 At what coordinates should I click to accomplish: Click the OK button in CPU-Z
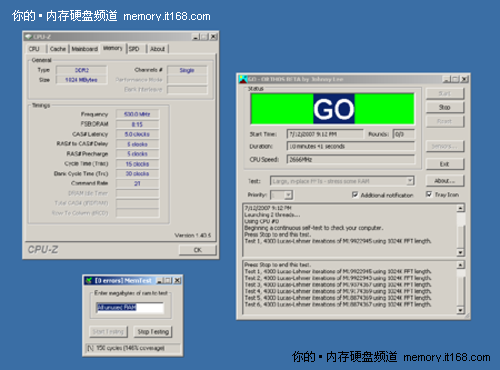198,250
